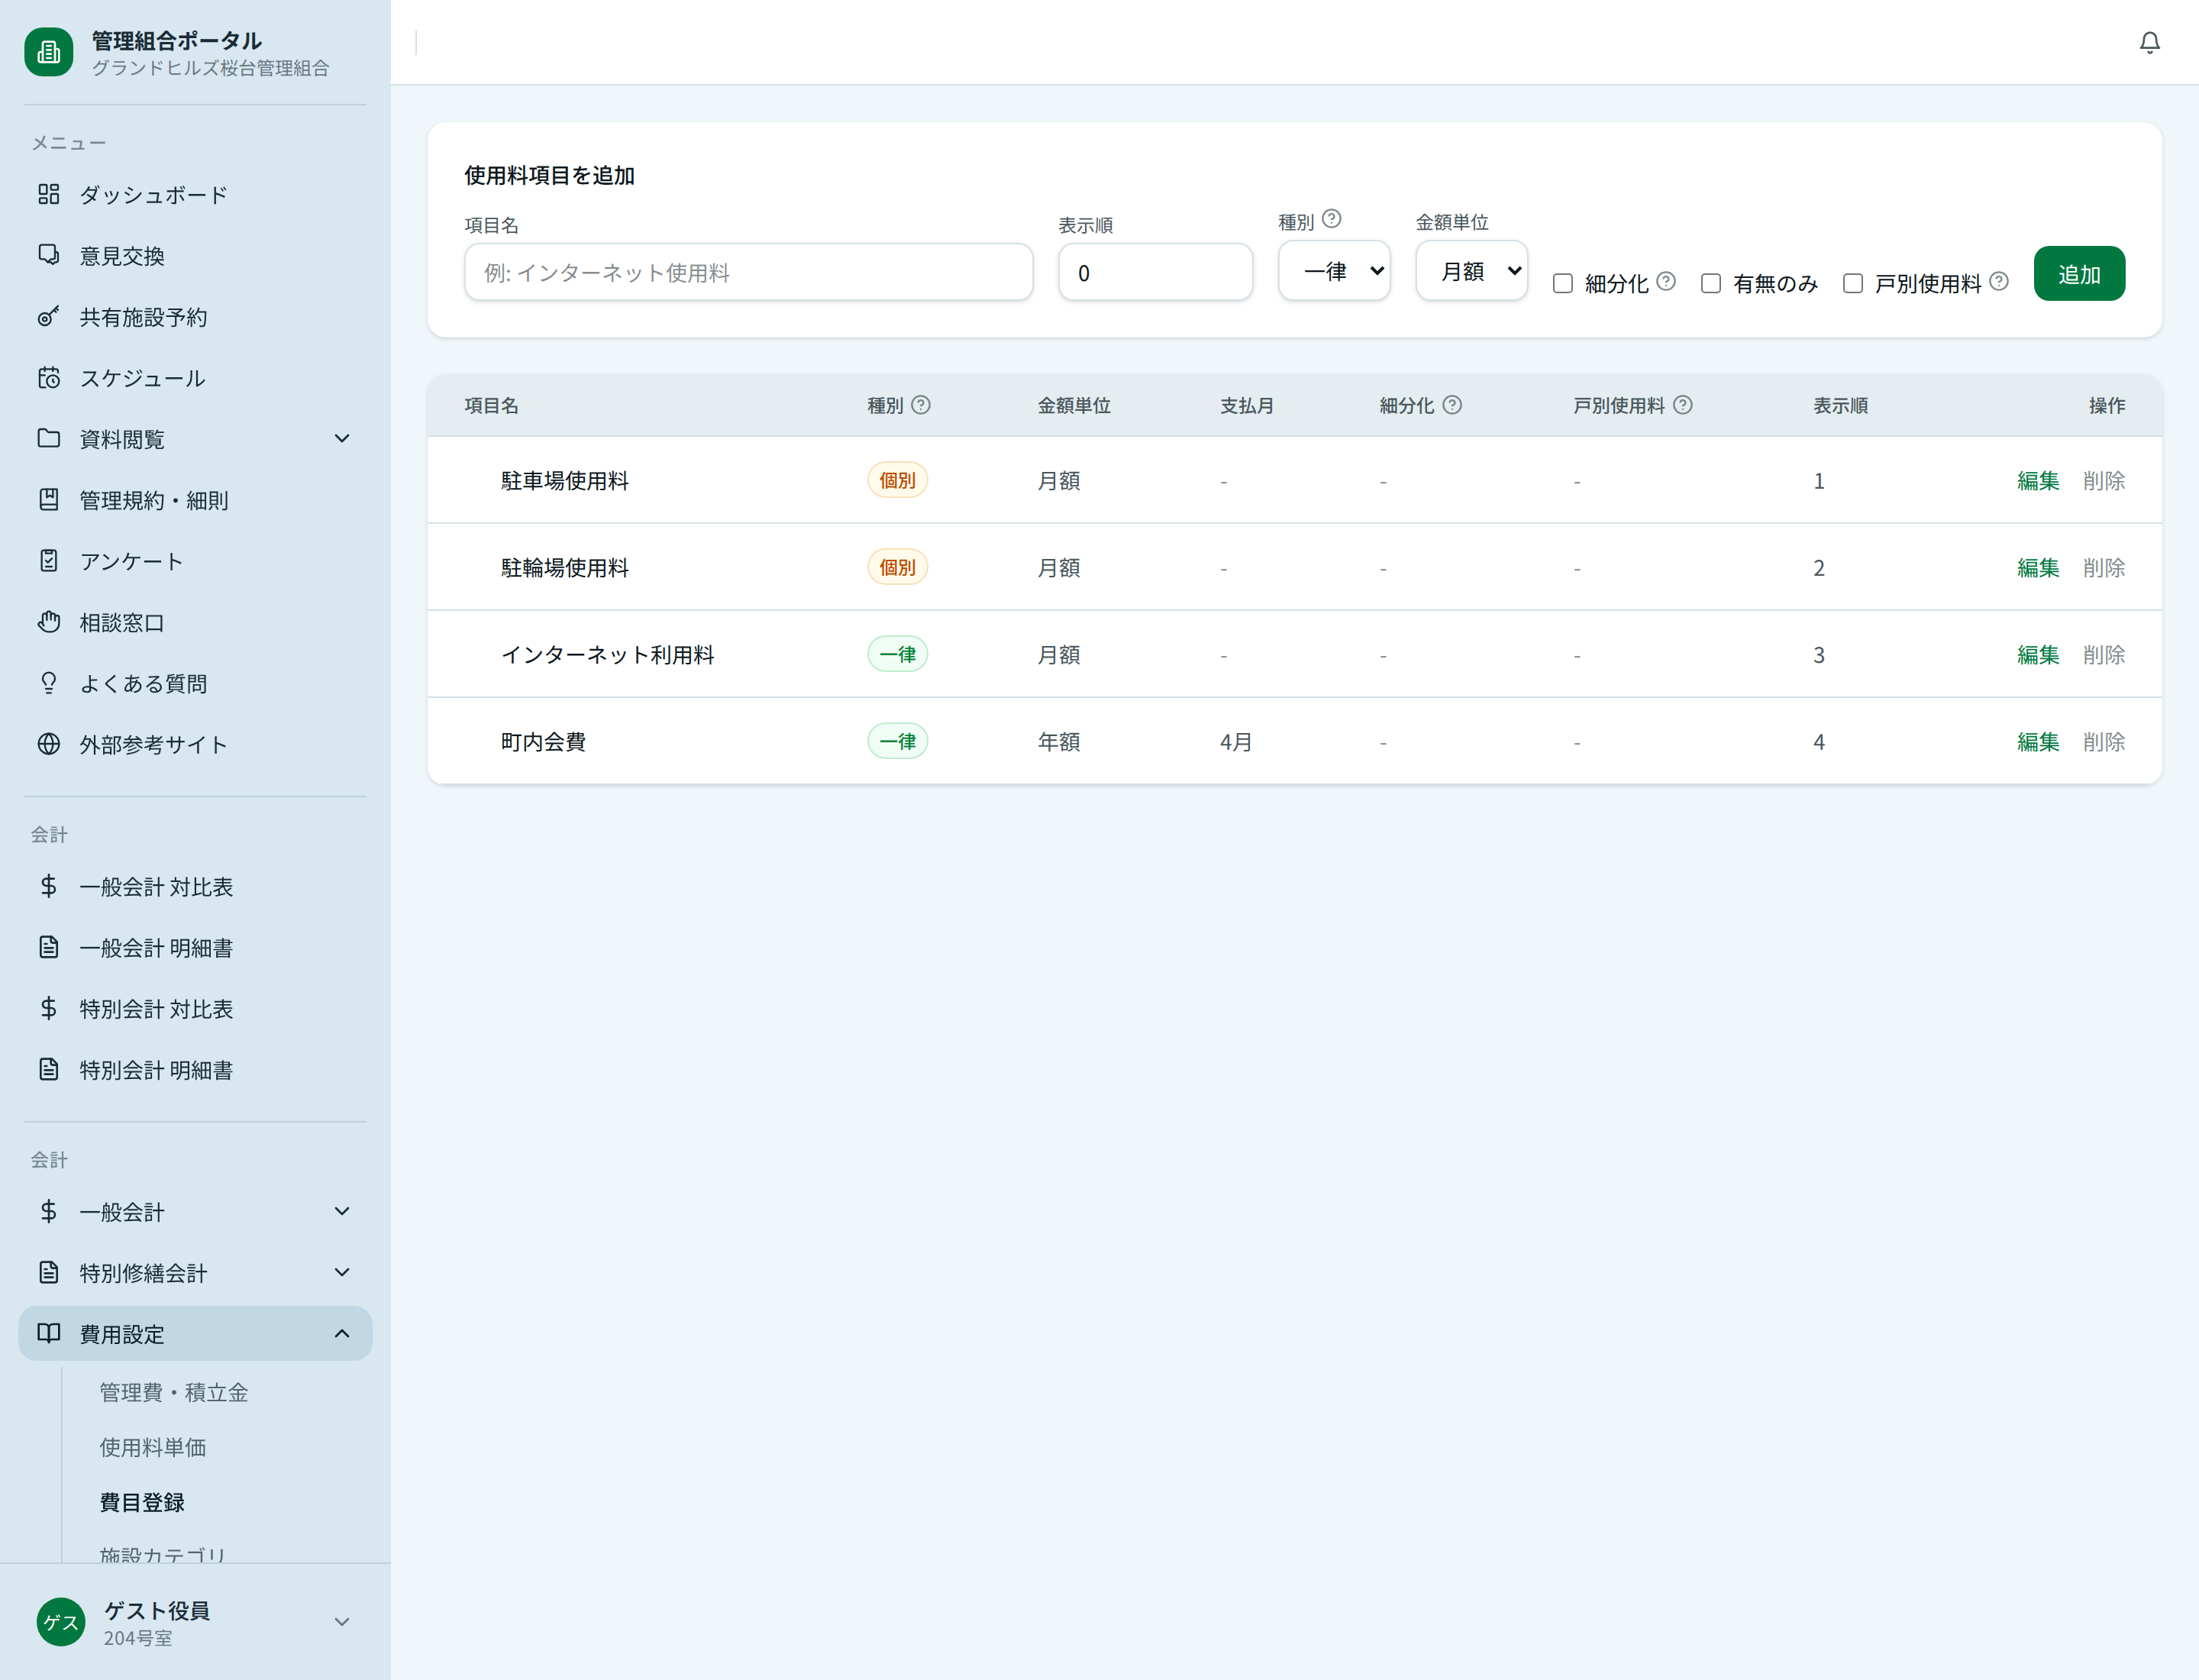Click the 種別 column header help icon
Viewport: 2199px width, 1680px height.
pyautogui.click(x=921, y=405)
